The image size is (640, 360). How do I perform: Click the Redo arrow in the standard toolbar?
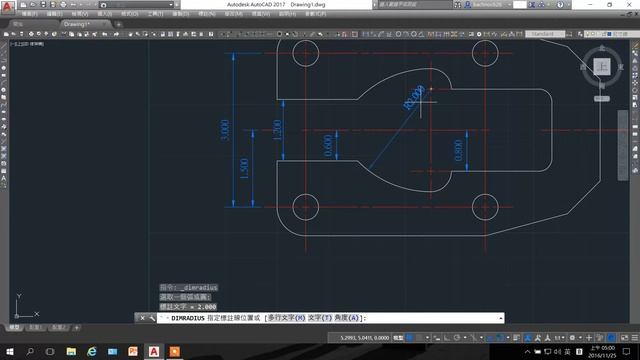pyautogui.click(x=116, y=34)
